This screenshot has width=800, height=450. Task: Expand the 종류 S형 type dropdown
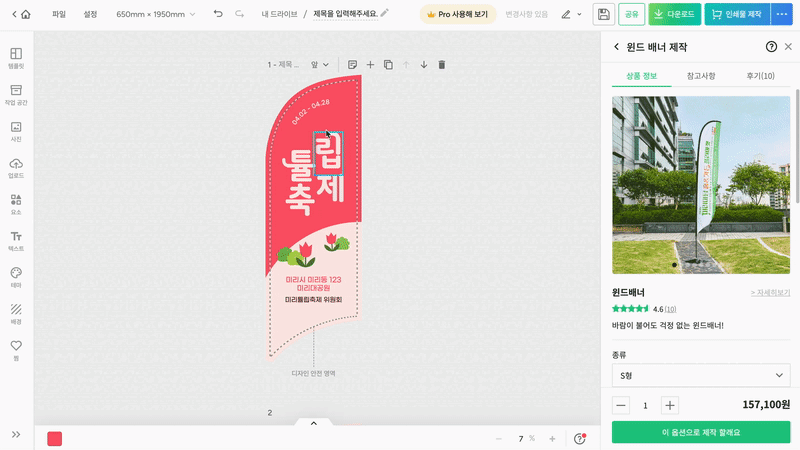coord(700,375)
